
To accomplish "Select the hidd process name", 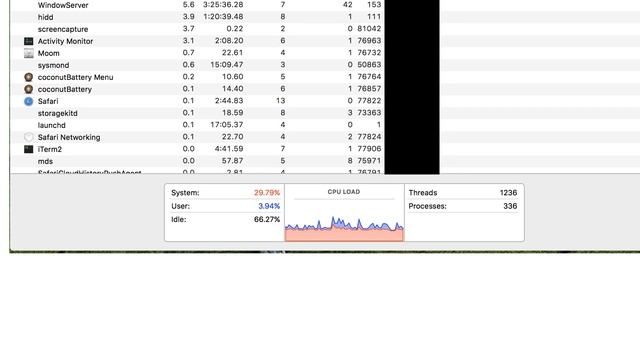I will point(45,17).
